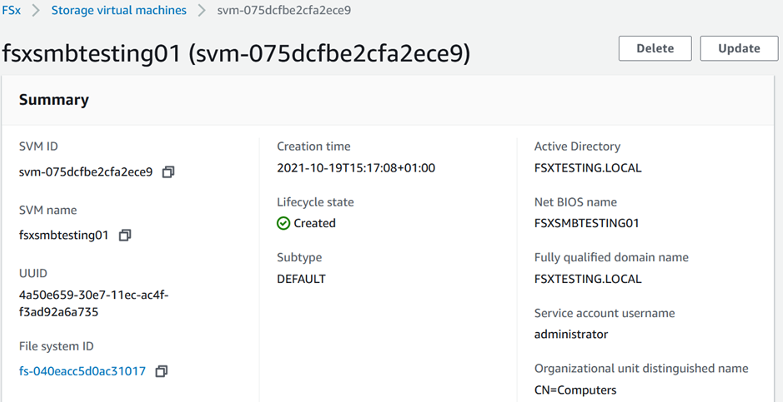Open the Storage virtual machines breadcrumb
Image resolution: width=783 pixels, height=406 pixels.
point(118,10)
